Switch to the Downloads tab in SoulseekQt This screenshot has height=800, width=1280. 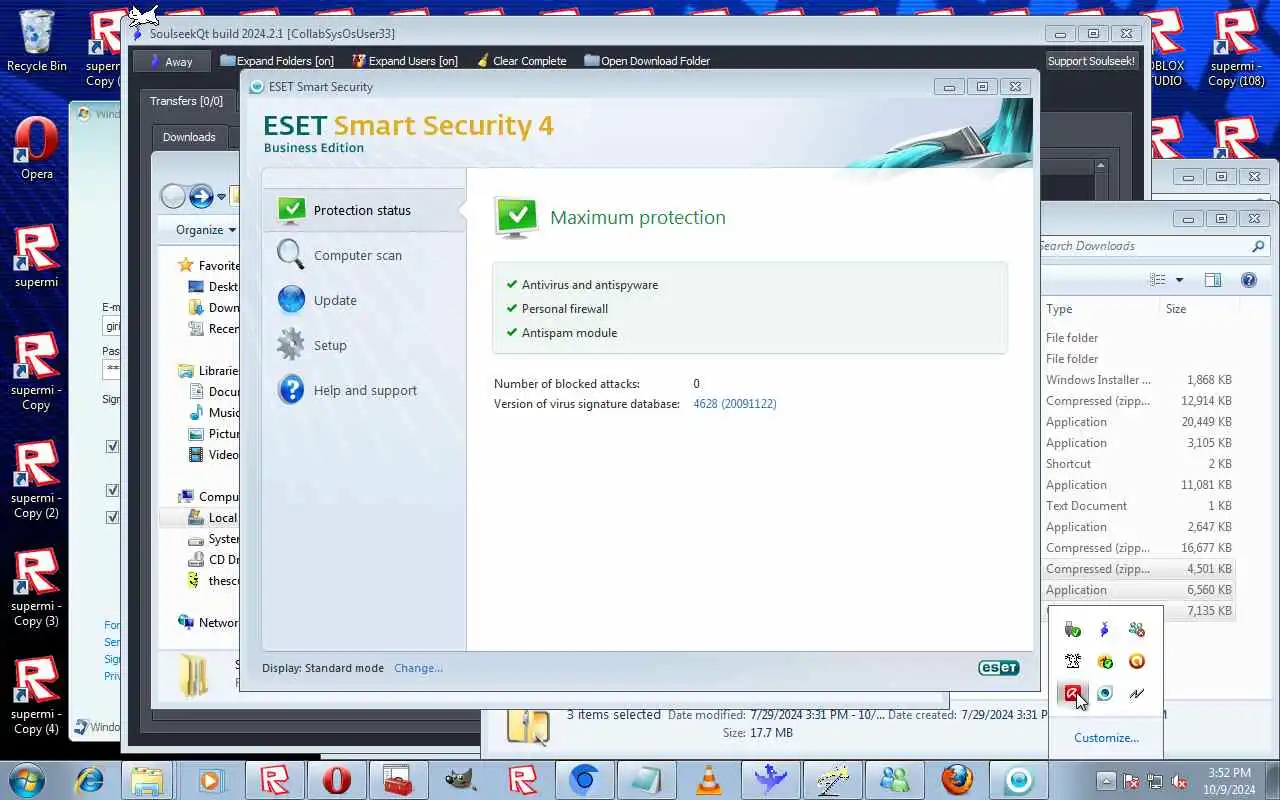pyautogui.click(x=189, y=137)
